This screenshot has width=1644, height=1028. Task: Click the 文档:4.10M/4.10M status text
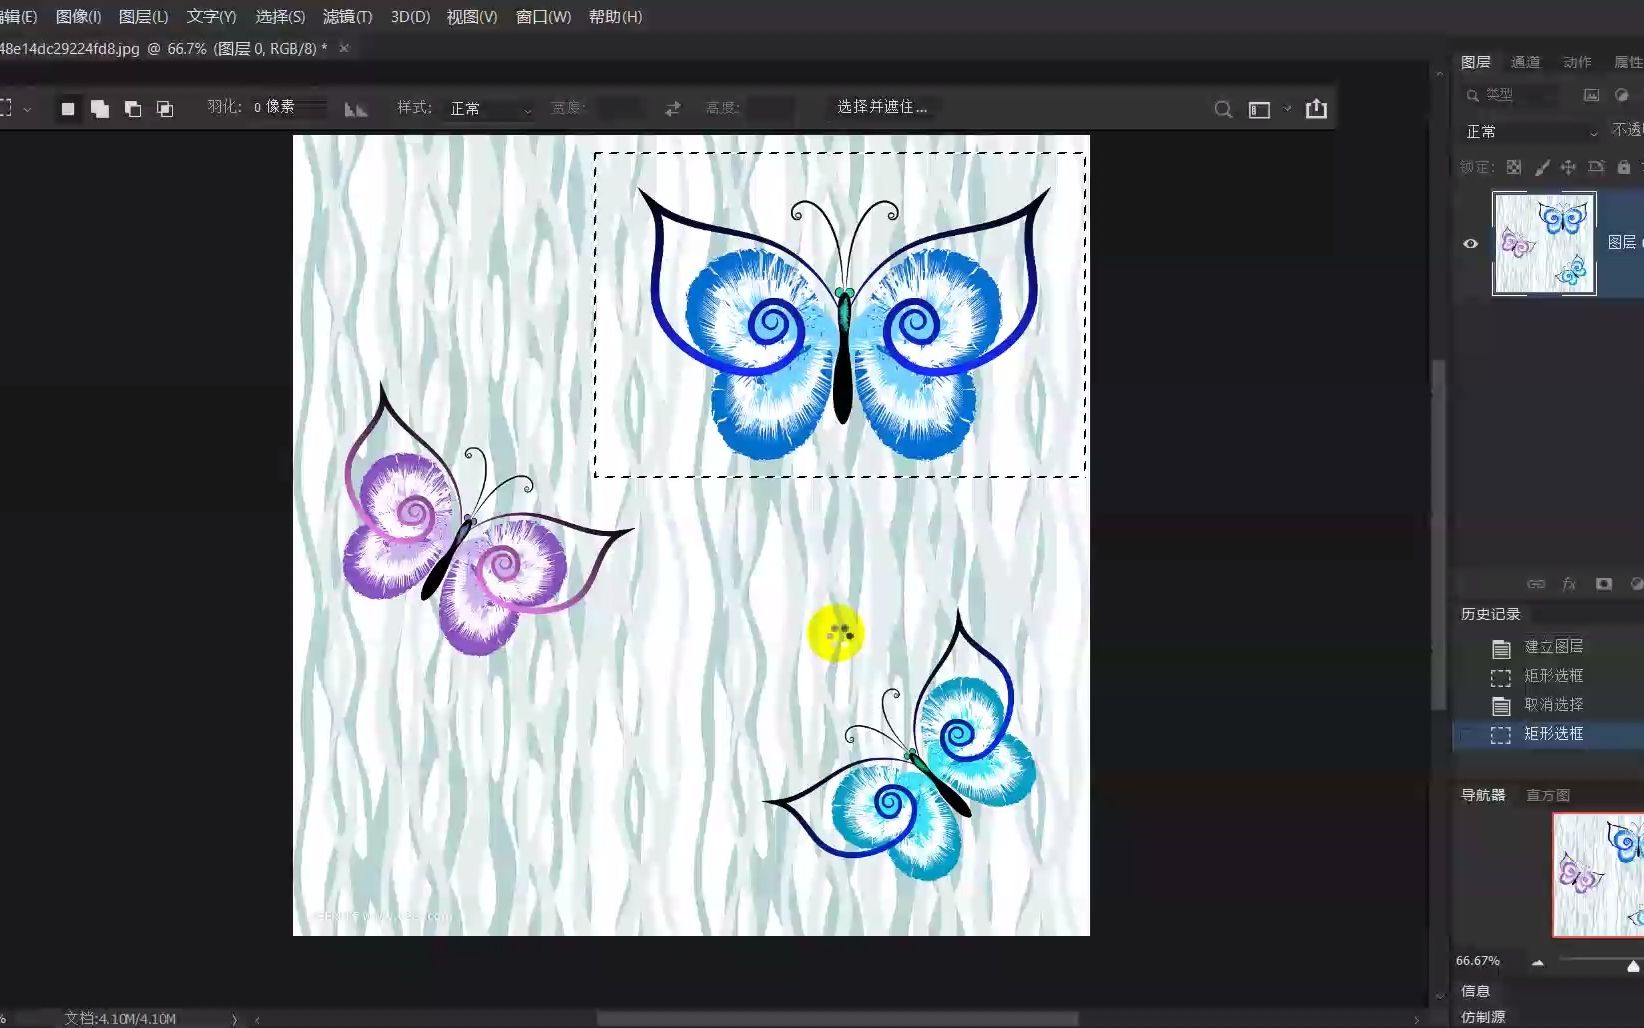(120, 1018)
